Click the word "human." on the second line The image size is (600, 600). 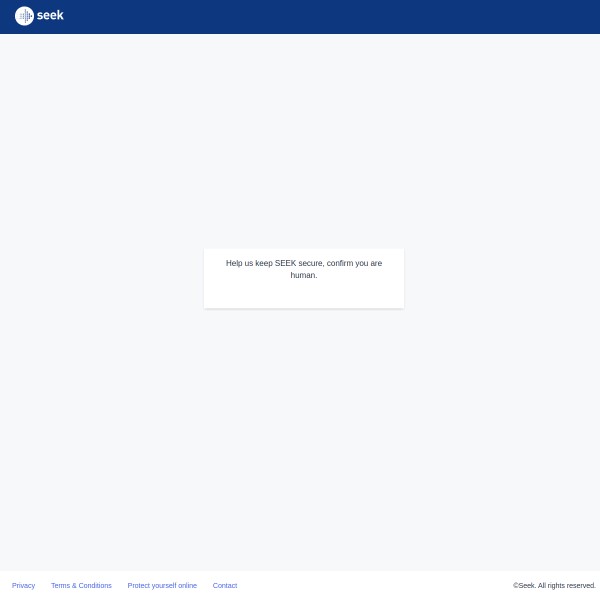304,275
